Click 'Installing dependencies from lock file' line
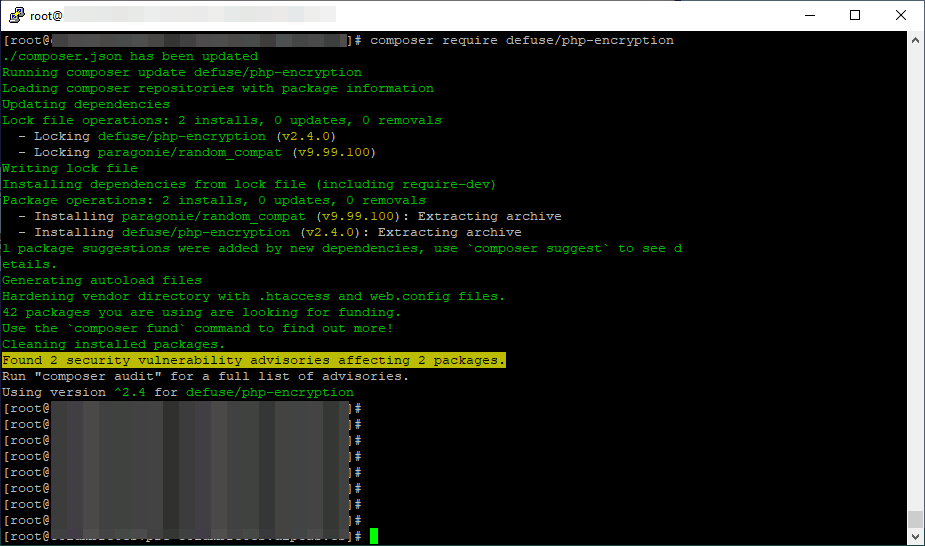 [249, 184]
